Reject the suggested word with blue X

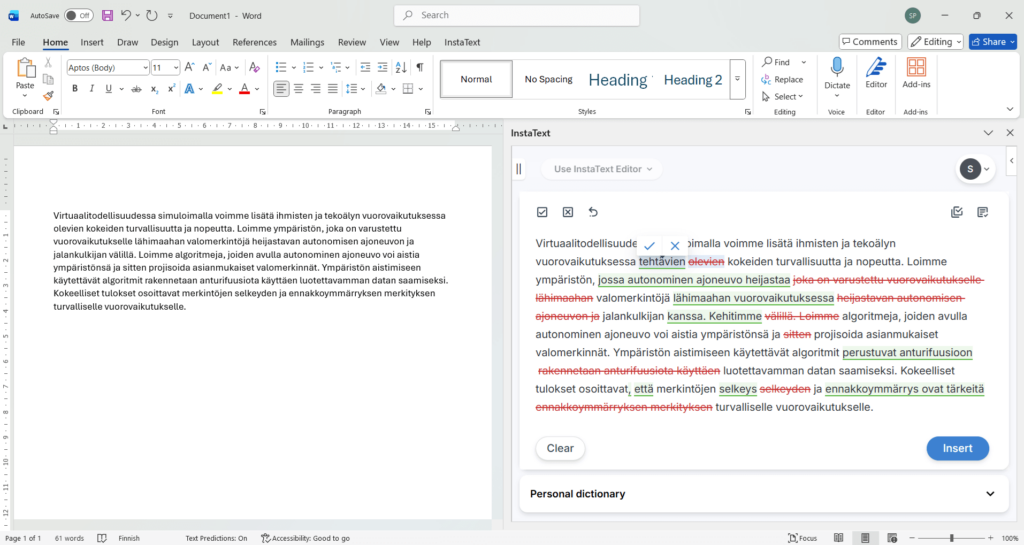pyautogui.click(x=675, y=245)
